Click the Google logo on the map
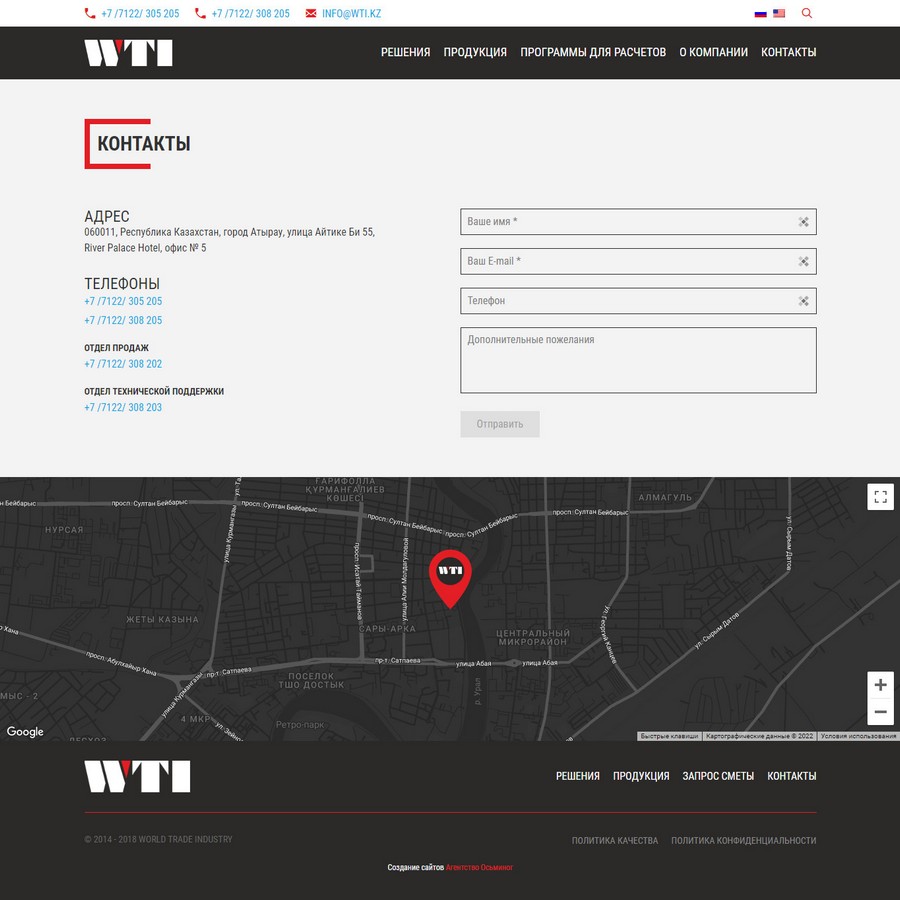Screen dimensions: 900x900 pyautogui.click(x=25, y=732)
